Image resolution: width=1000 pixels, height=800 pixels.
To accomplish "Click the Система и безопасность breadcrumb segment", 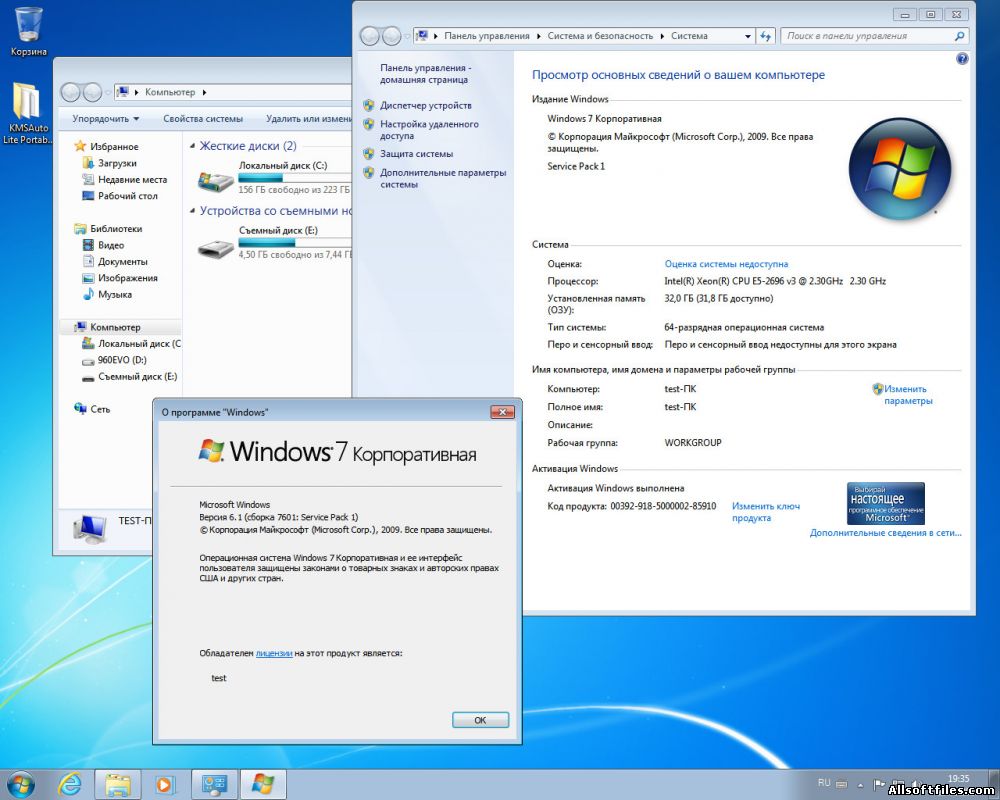I will [x=600, y=36].
